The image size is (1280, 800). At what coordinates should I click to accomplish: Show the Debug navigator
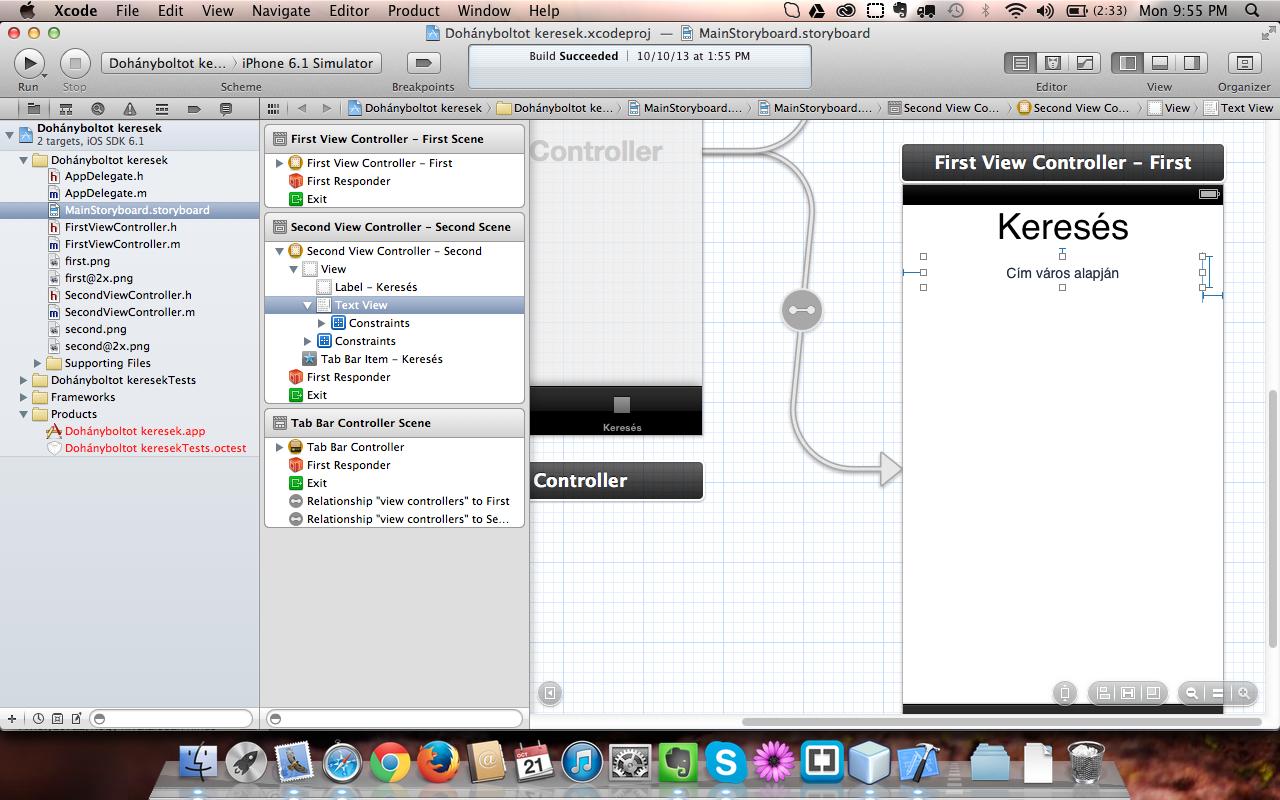[x=162, y=108]
